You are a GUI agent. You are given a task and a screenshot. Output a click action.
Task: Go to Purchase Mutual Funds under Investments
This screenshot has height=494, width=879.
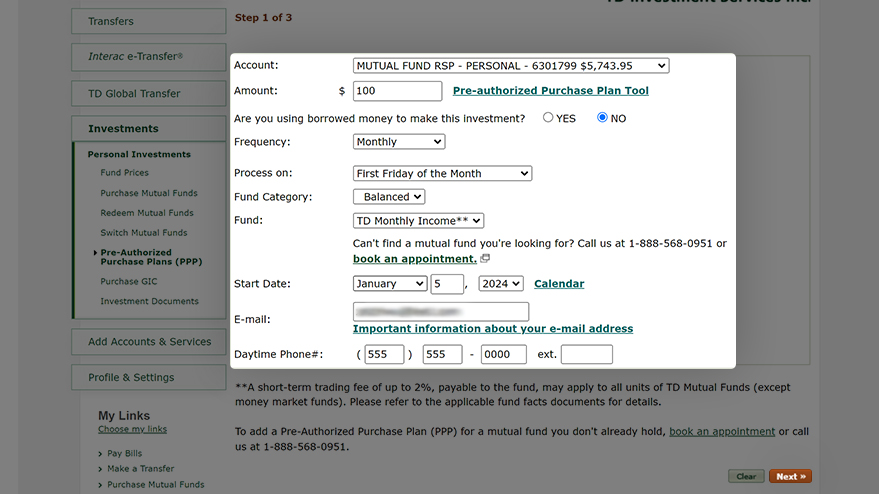149,193
